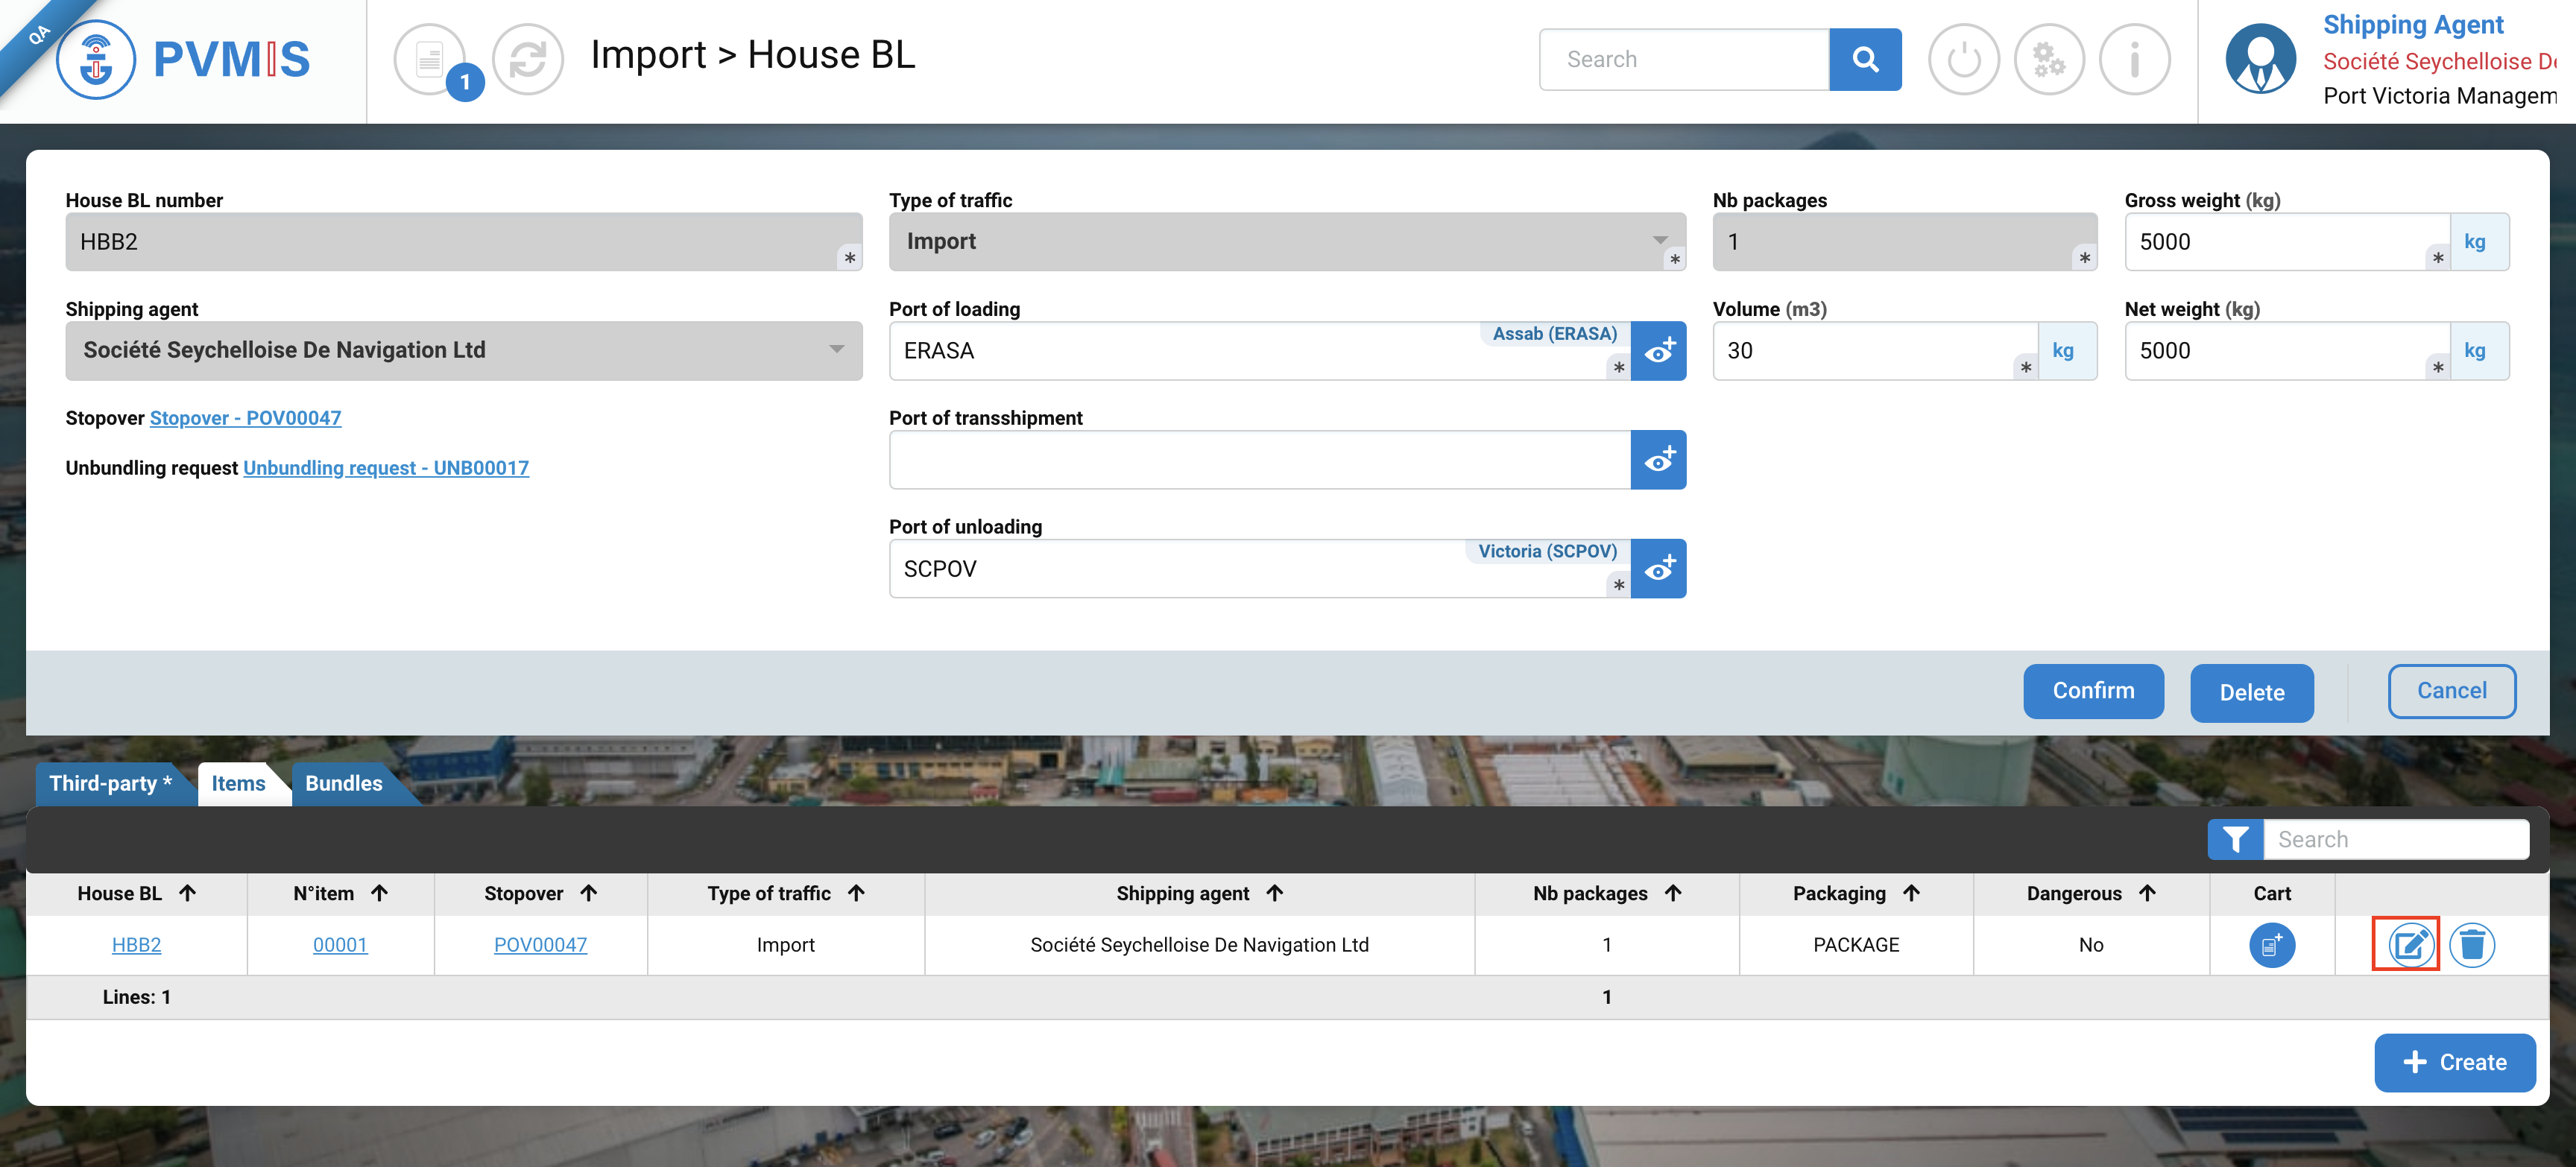
Task: Sort table by Nb packages column arrow
Action: [x=1673, y=893]
